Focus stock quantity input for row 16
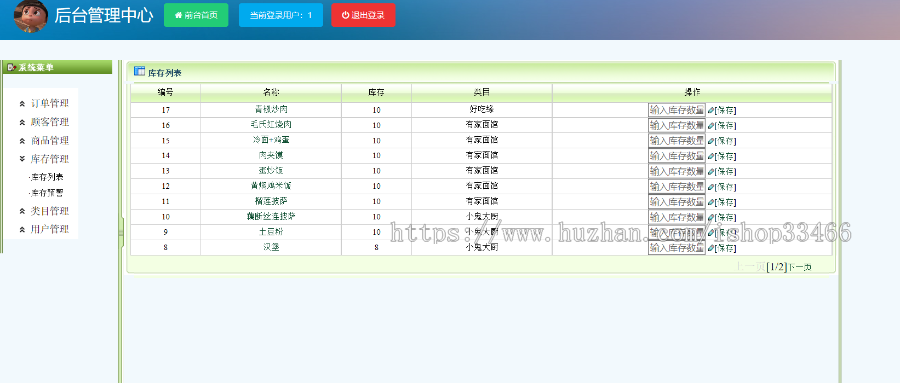 click(x=677, y=125)
